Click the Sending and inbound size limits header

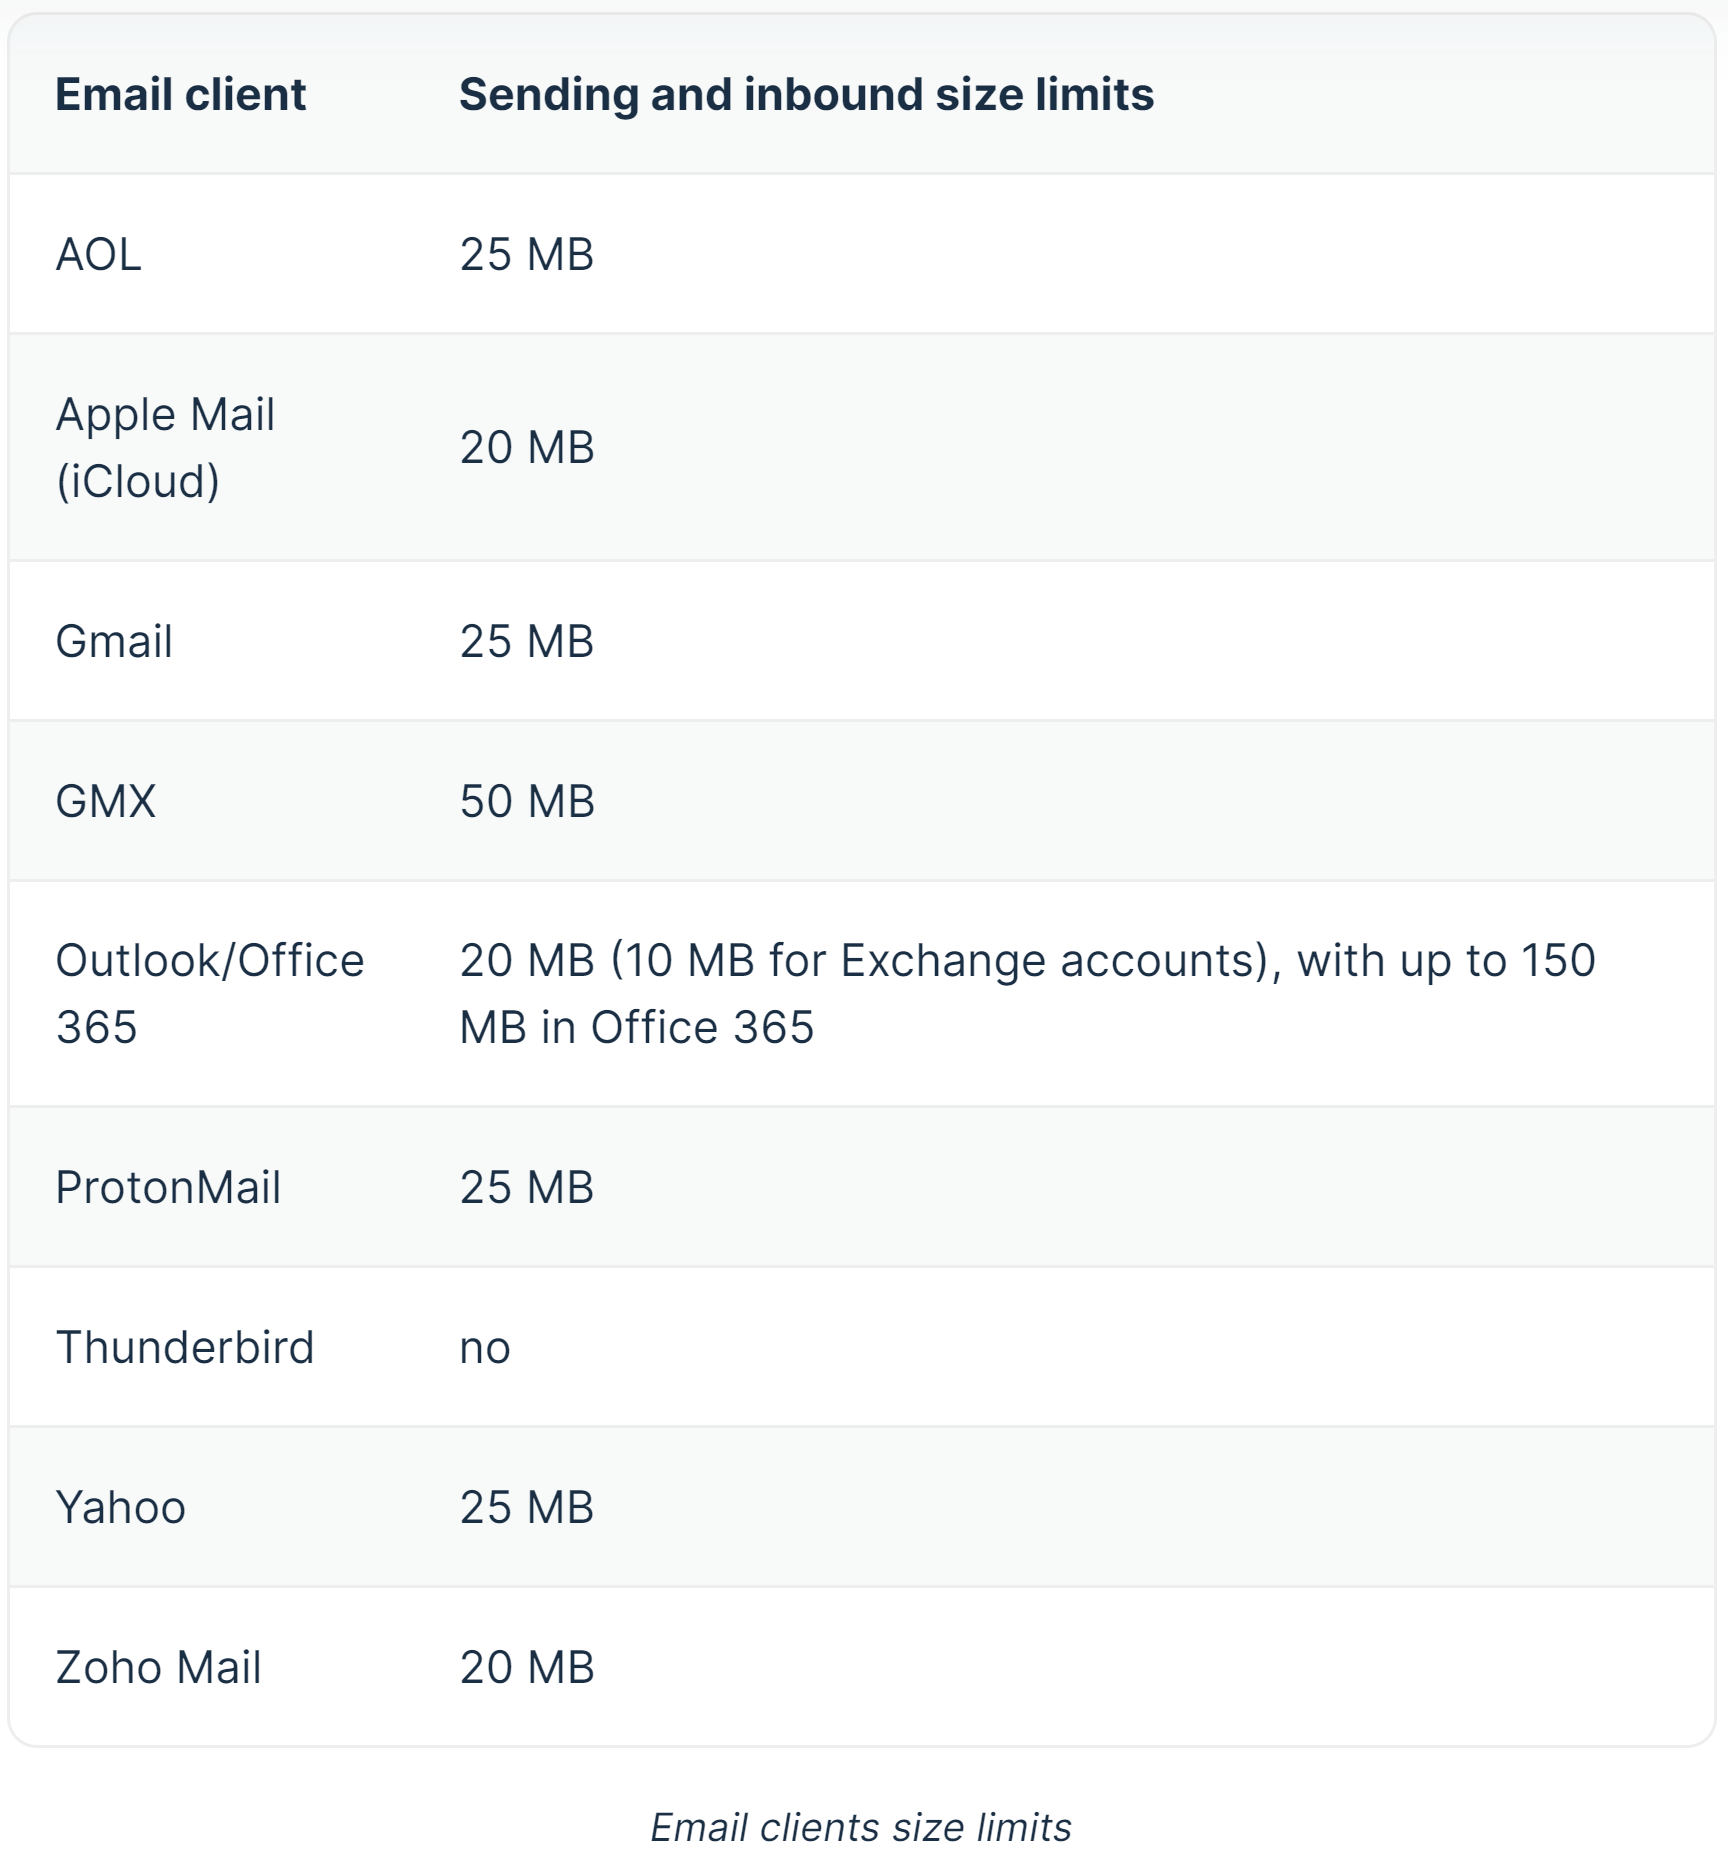(x=806, y=95)
